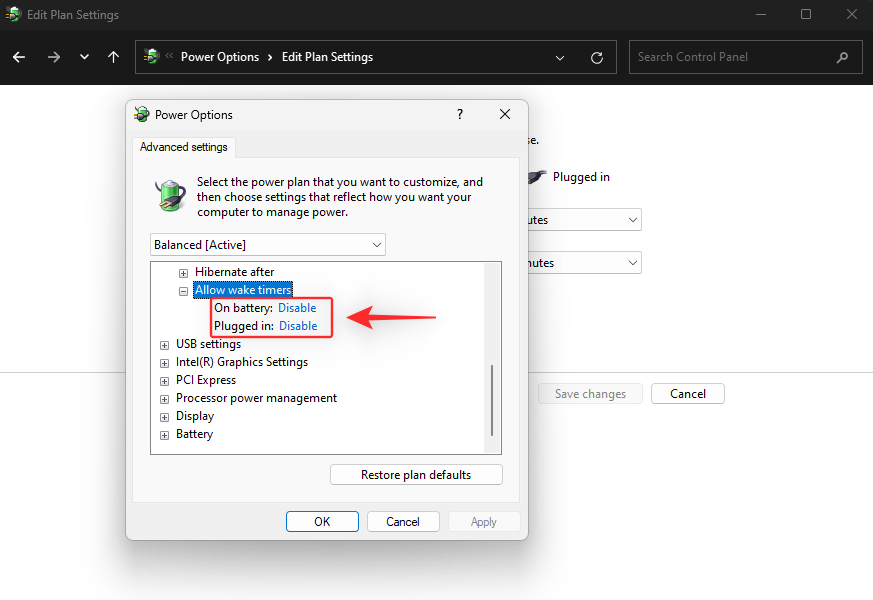This screenshot has width=873, height=600.
Task: Select the Processor power management label
Action: pos(256,398)
